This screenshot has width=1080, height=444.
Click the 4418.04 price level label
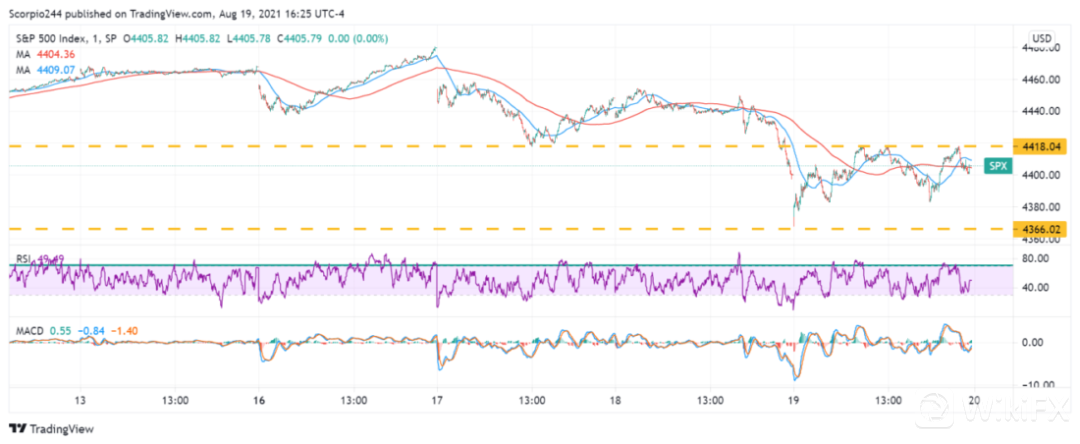click(1044, 146)
